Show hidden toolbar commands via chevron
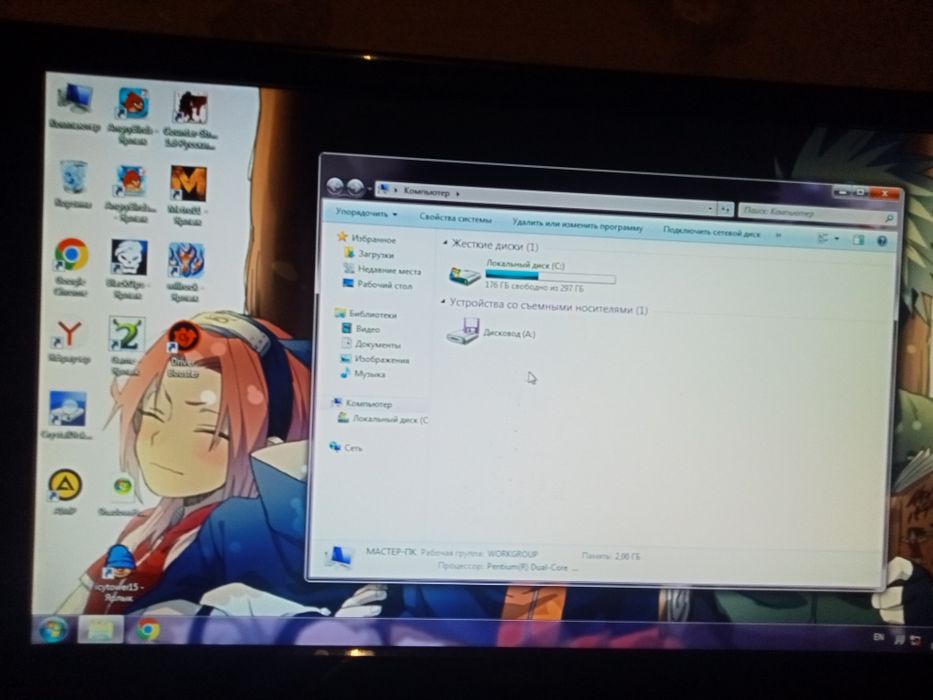This screenshot has height=700, width=933. point(778,235)
